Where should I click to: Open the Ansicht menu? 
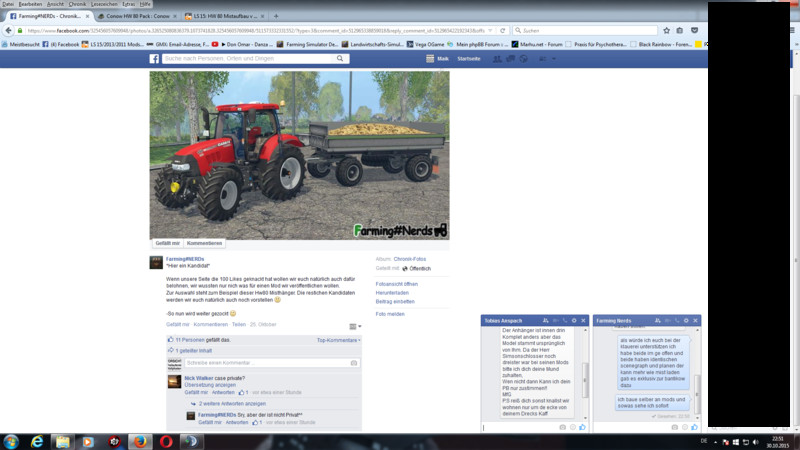tap(55, 4)
